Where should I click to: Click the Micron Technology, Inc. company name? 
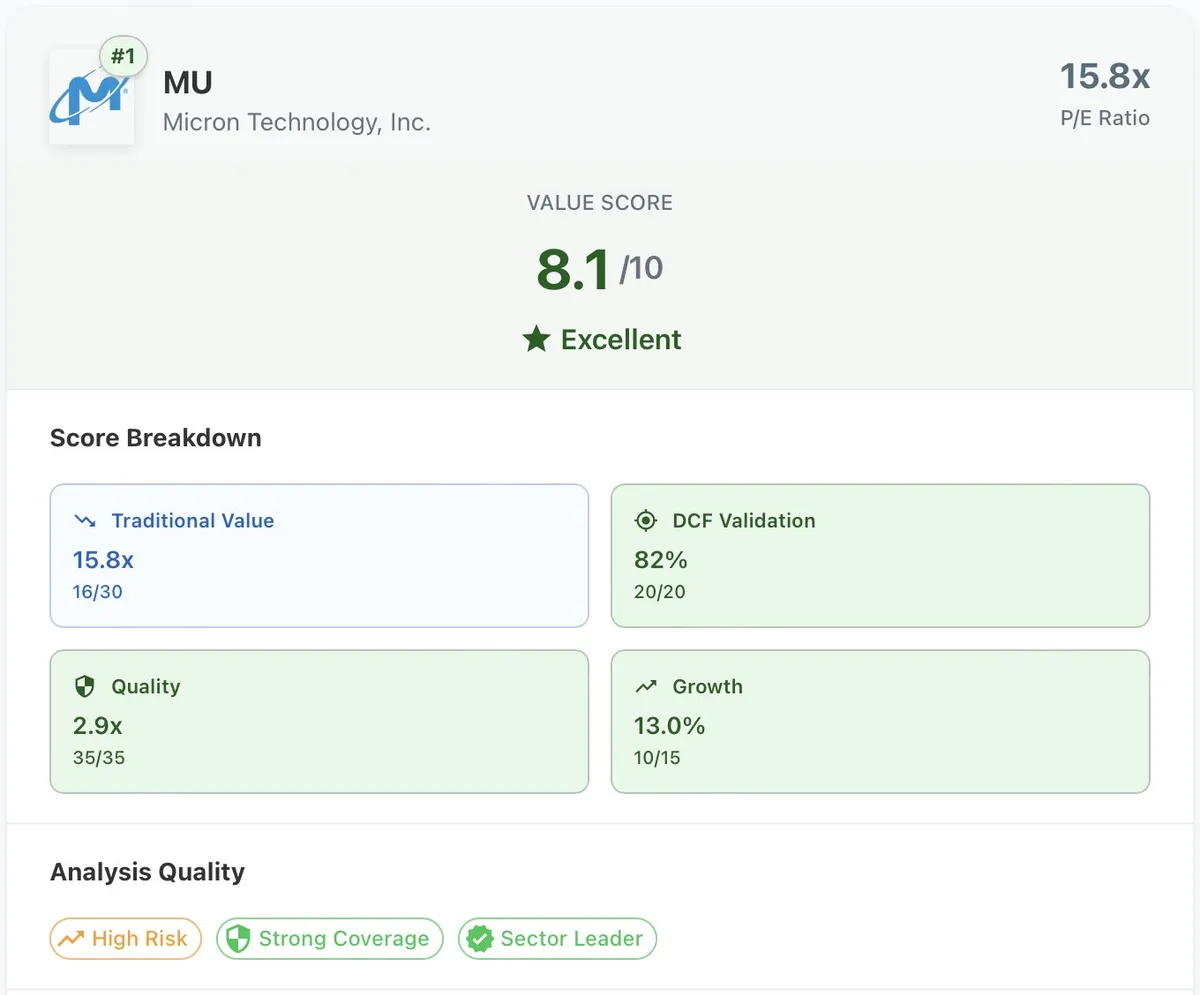click(297, 123)
